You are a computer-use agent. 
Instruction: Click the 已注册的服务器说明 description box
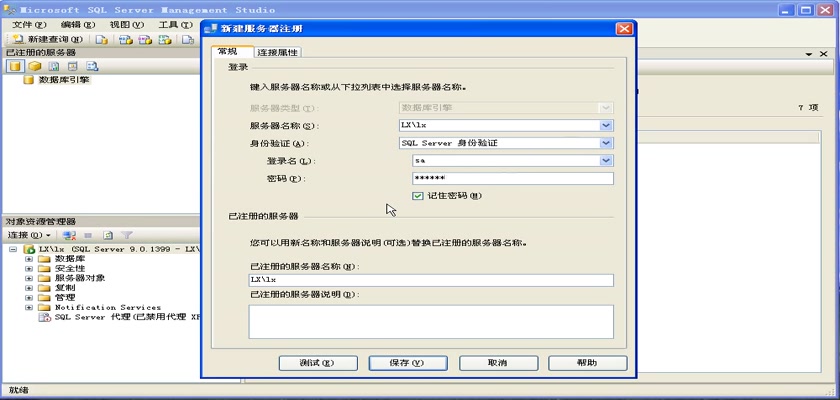coord(431,322)
